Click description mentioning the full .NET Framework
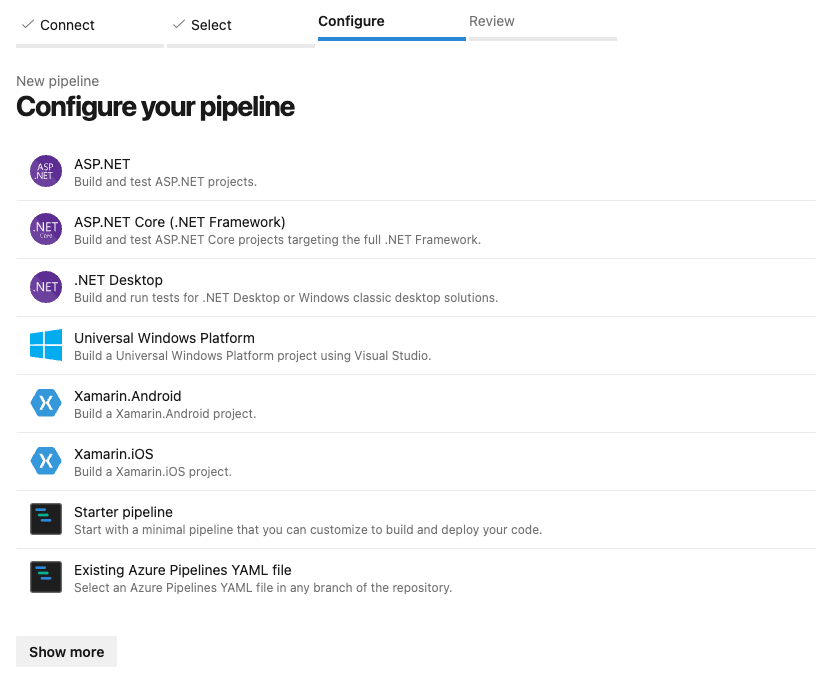836x689 pixels. (x=277, y=240)
